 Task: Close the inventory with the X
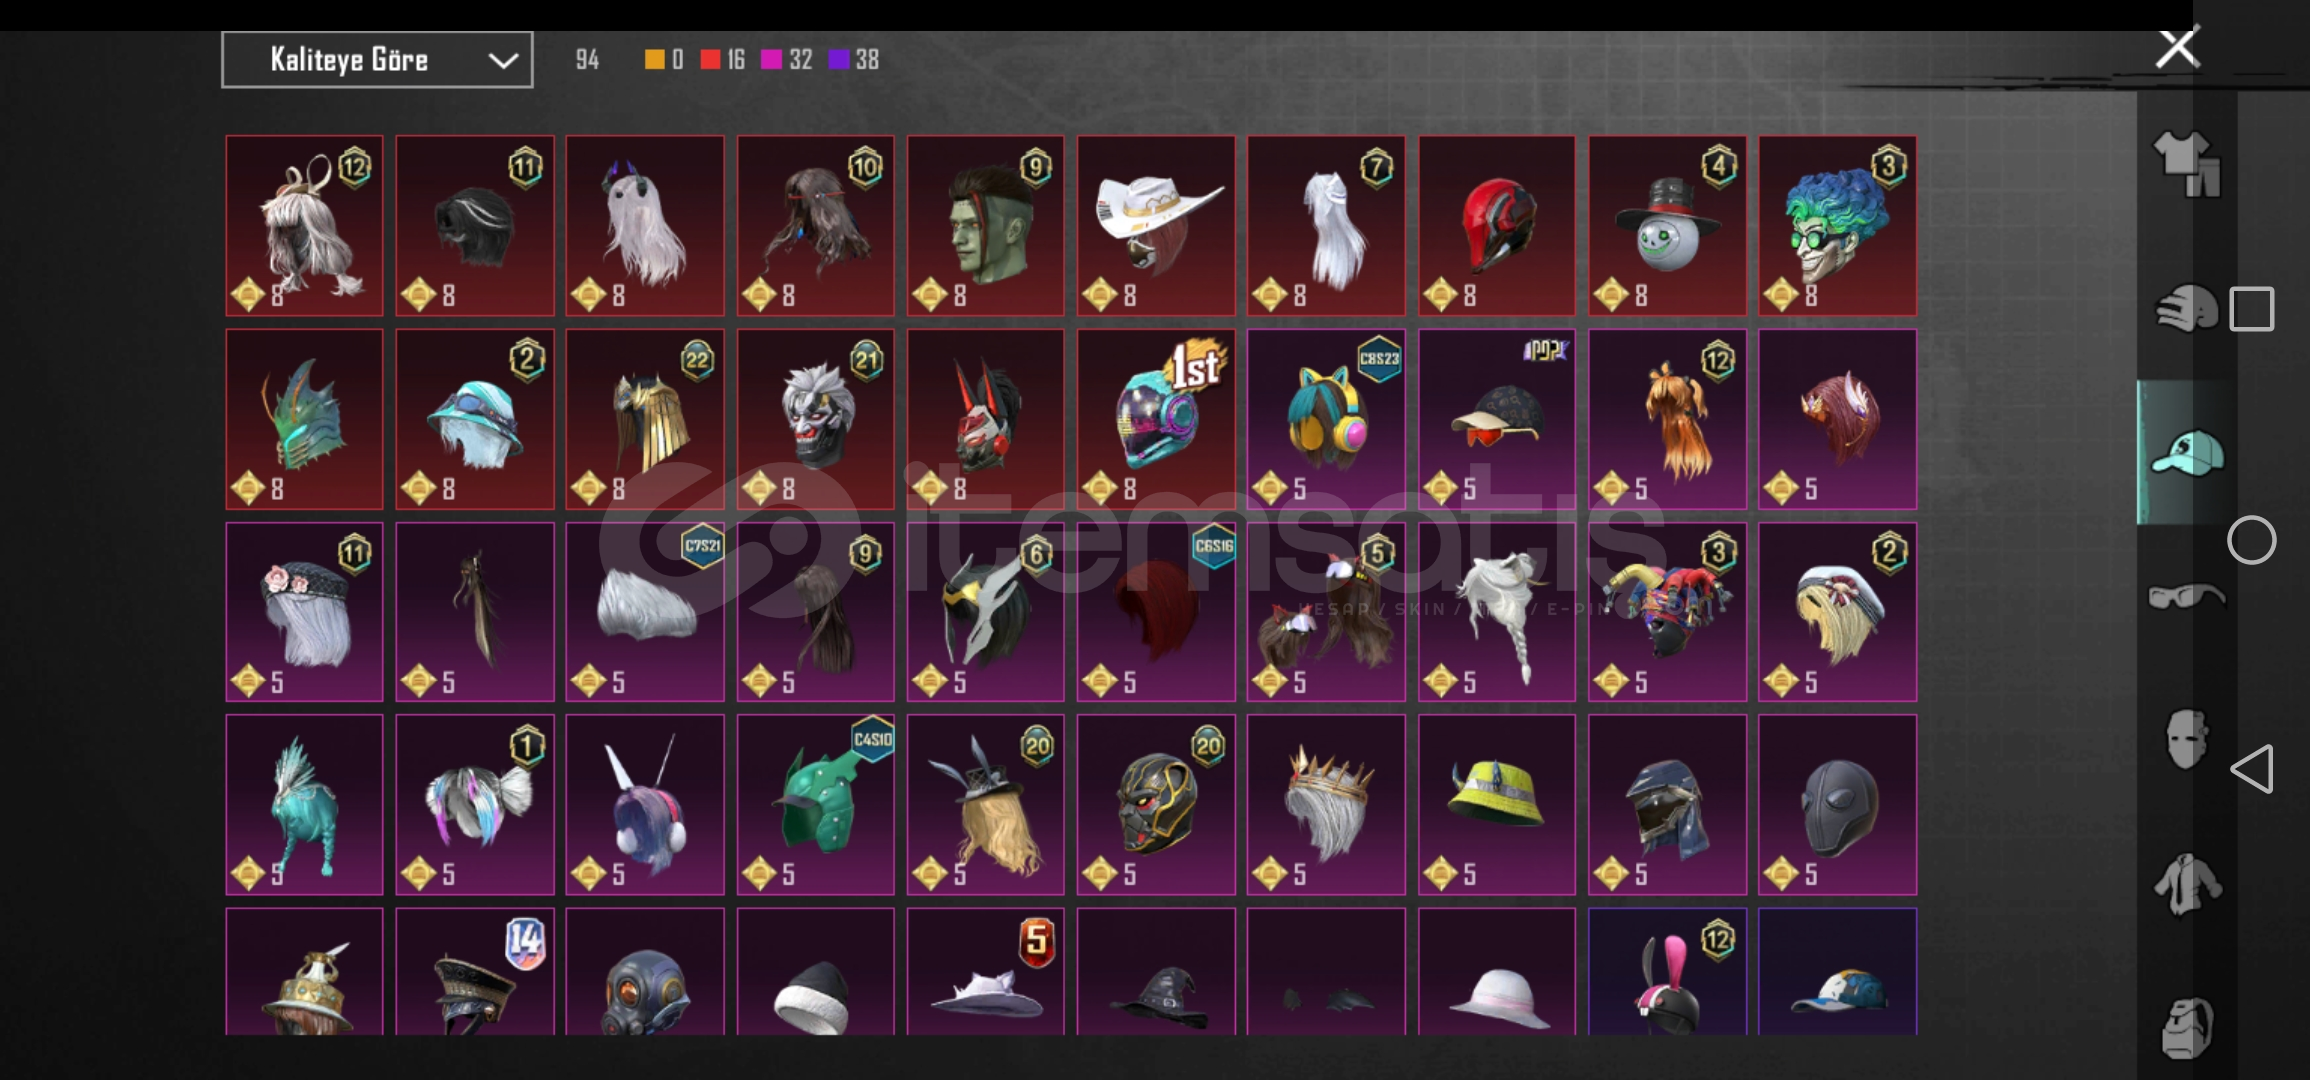click(x=2177, y=47)
